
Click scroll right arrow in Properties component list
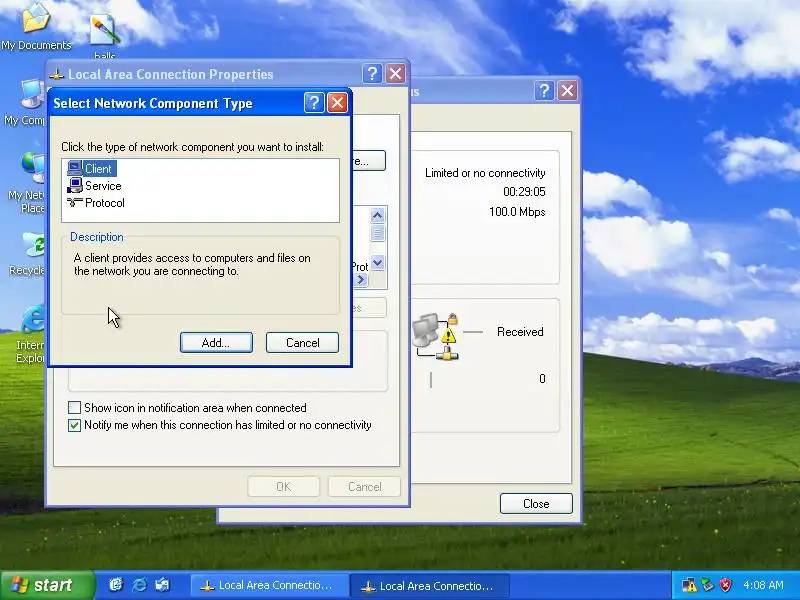(x=361, y=280)
